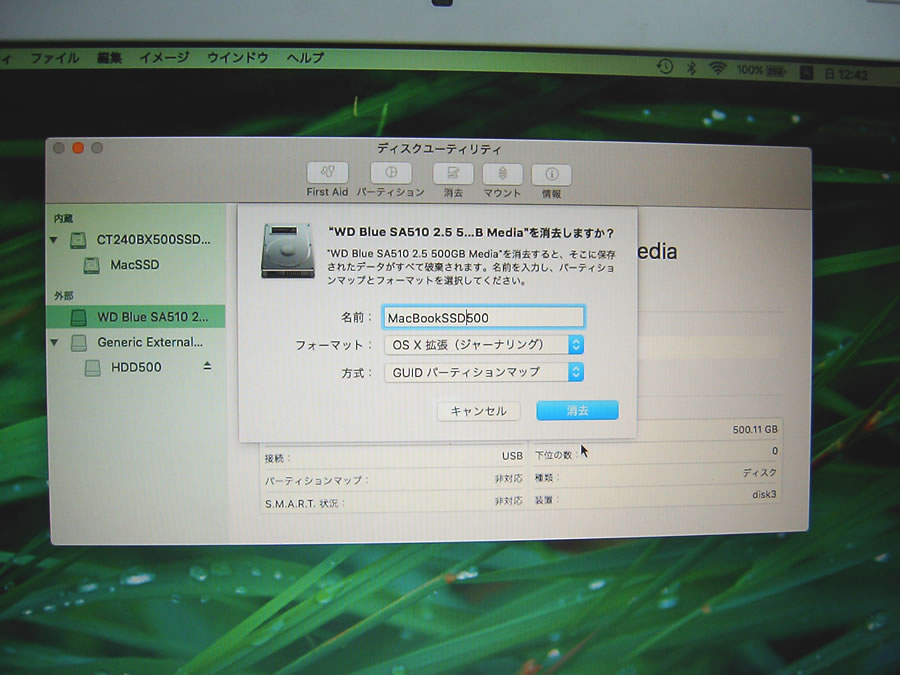Open the 編集 menu
Image resolution: width=900 pixels, height=675 pixels.
109,58
